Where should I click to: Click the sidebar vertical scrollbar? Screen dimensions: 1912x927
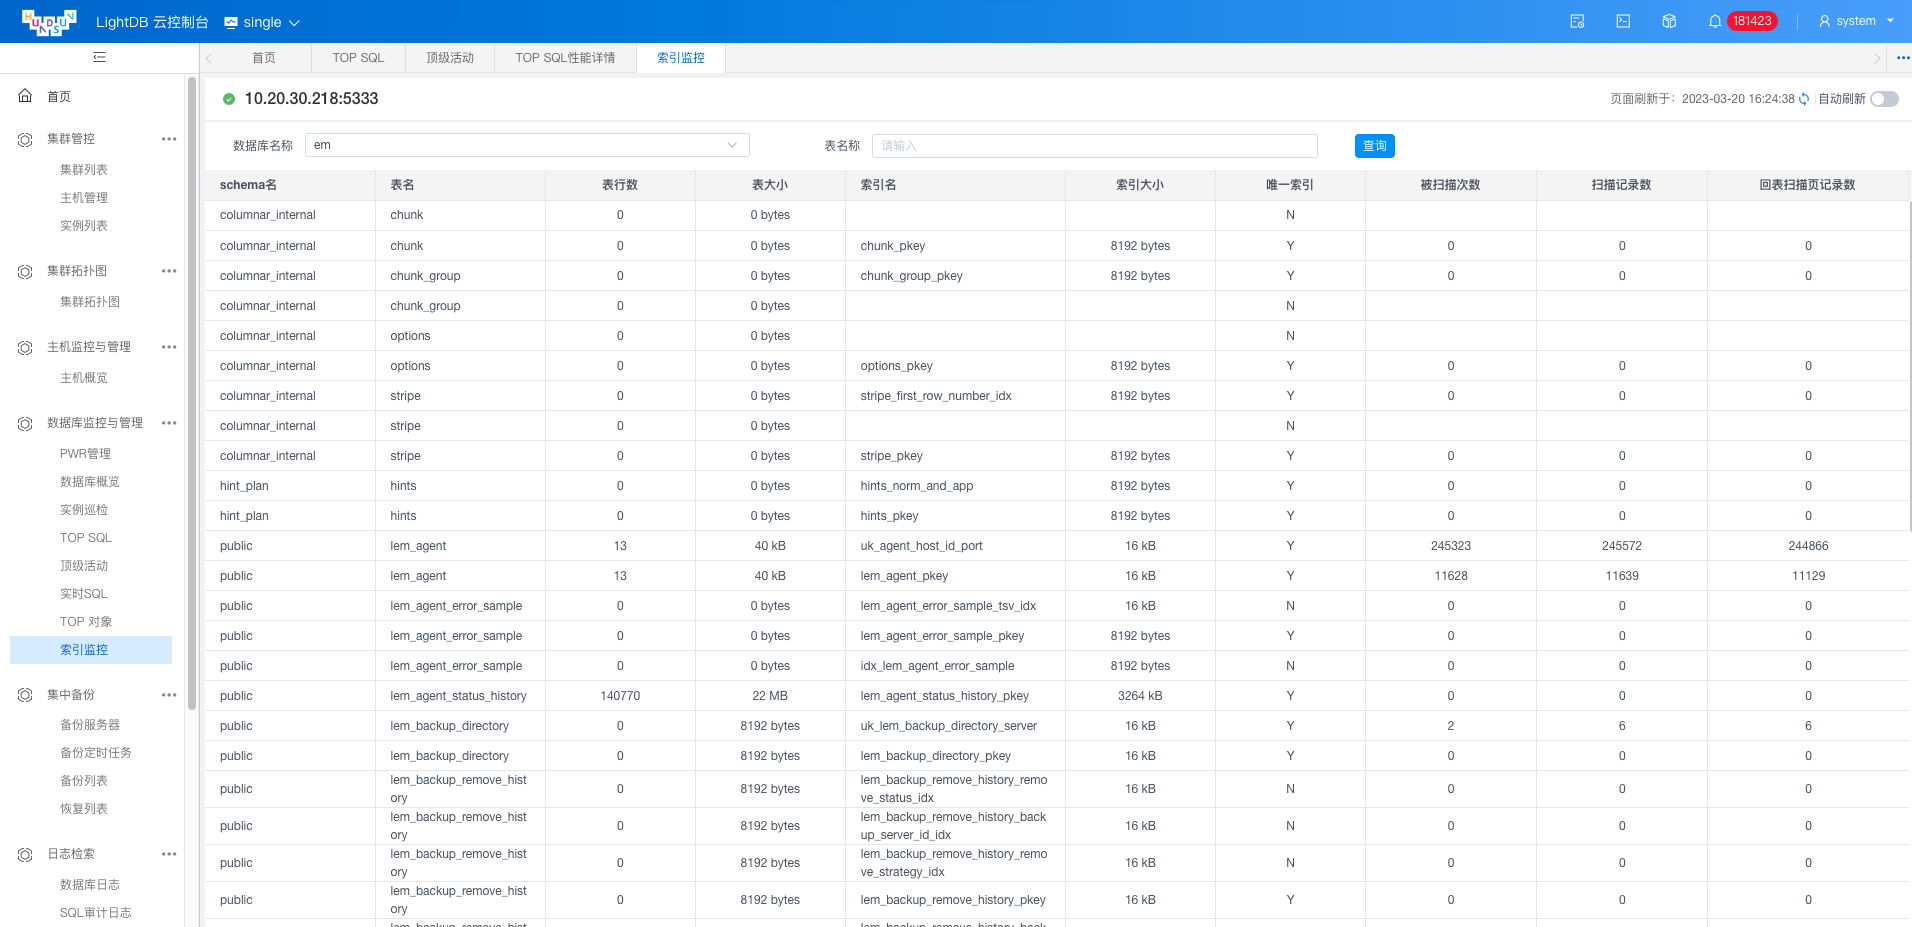[x=192, y=394]
